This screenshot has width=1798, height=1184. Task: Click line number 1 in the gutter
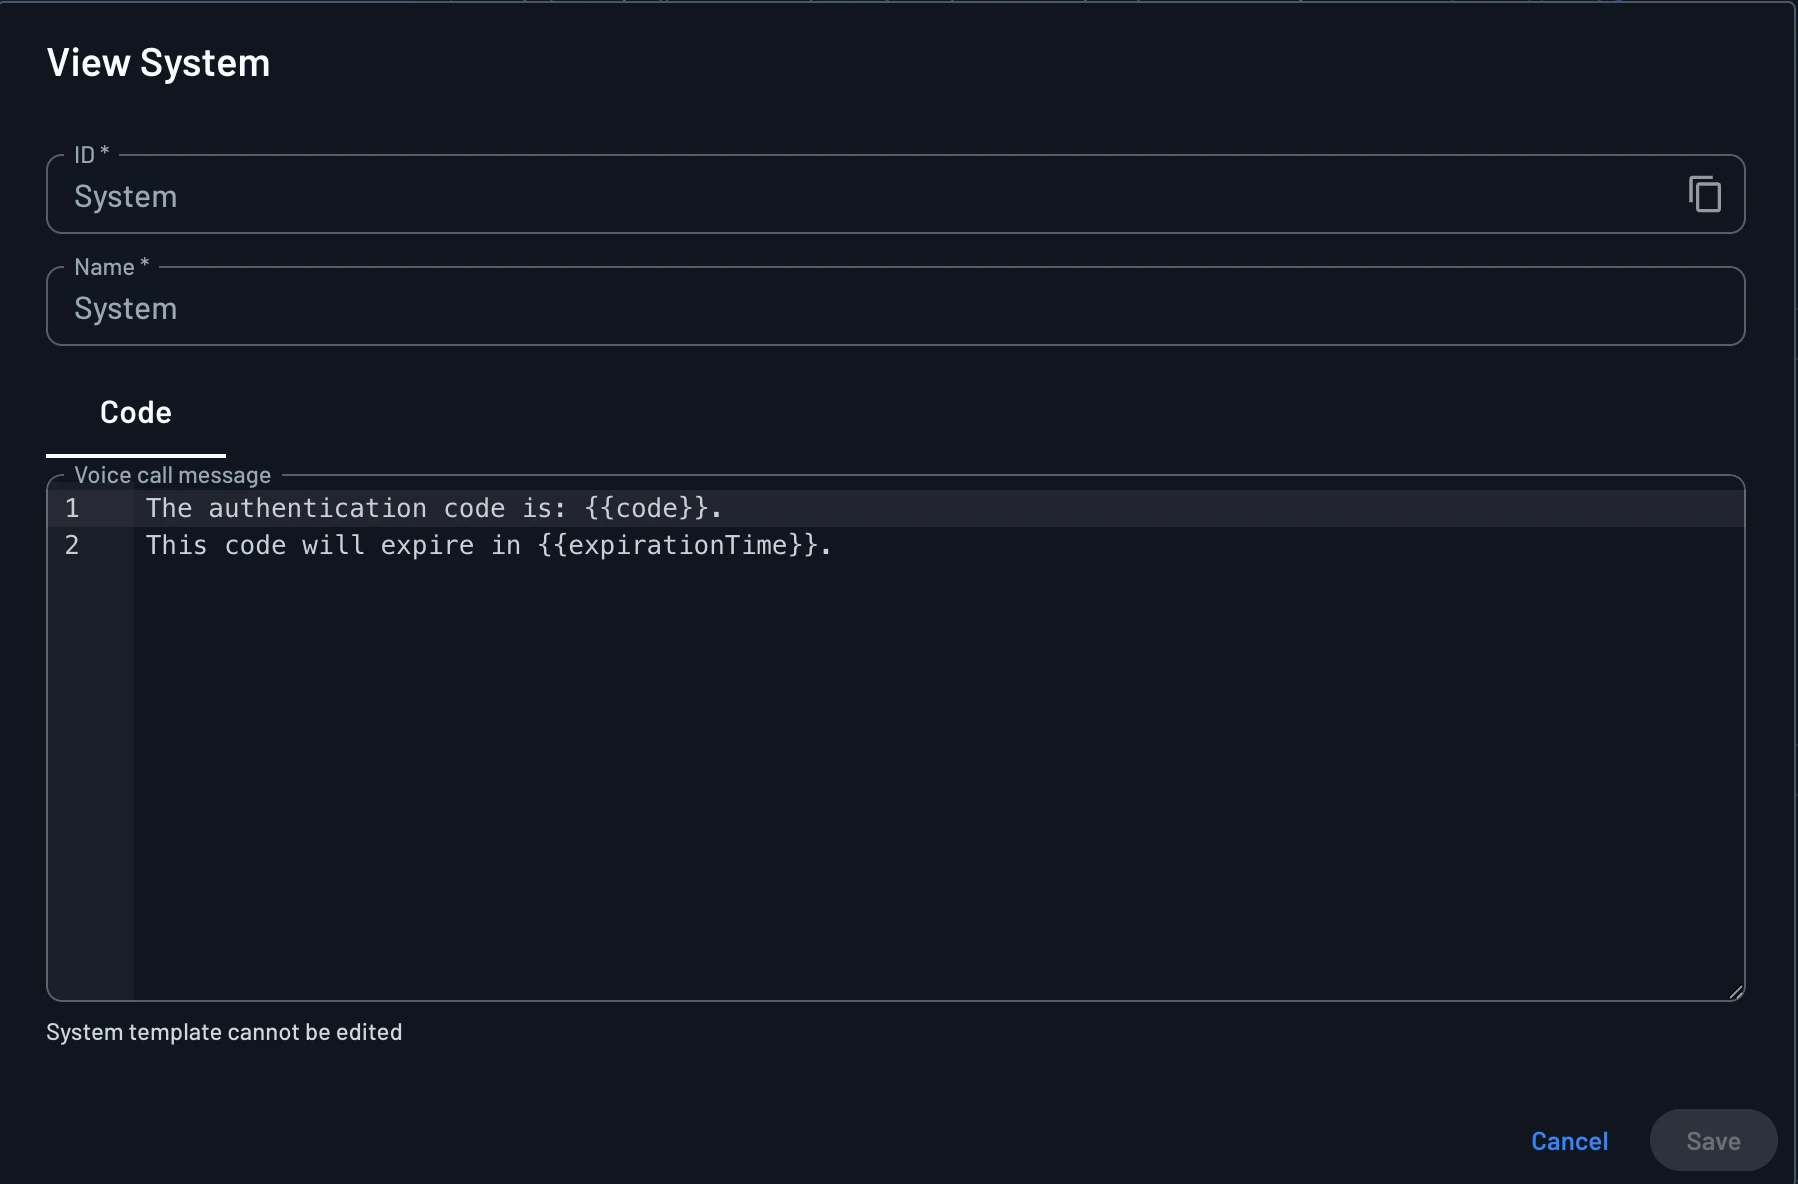[x=72, y=508]
